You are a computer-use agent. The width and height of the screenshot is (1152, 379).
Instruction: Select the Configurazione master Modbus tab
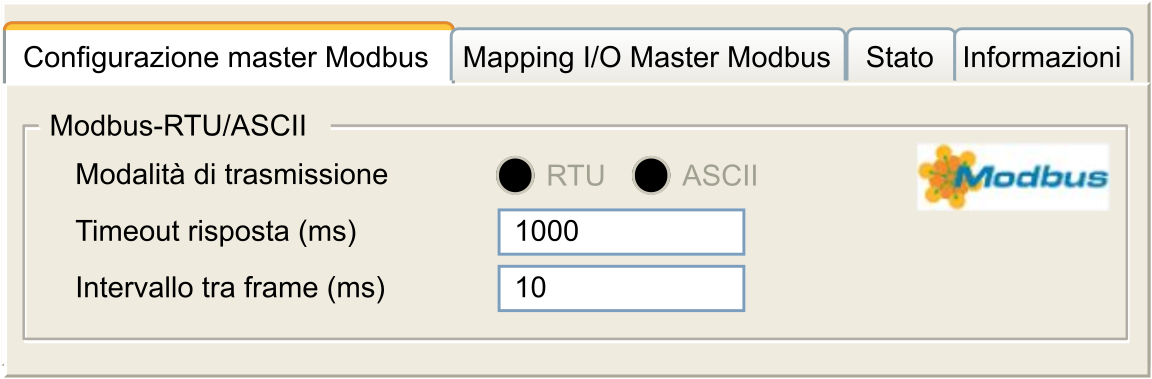226,55
